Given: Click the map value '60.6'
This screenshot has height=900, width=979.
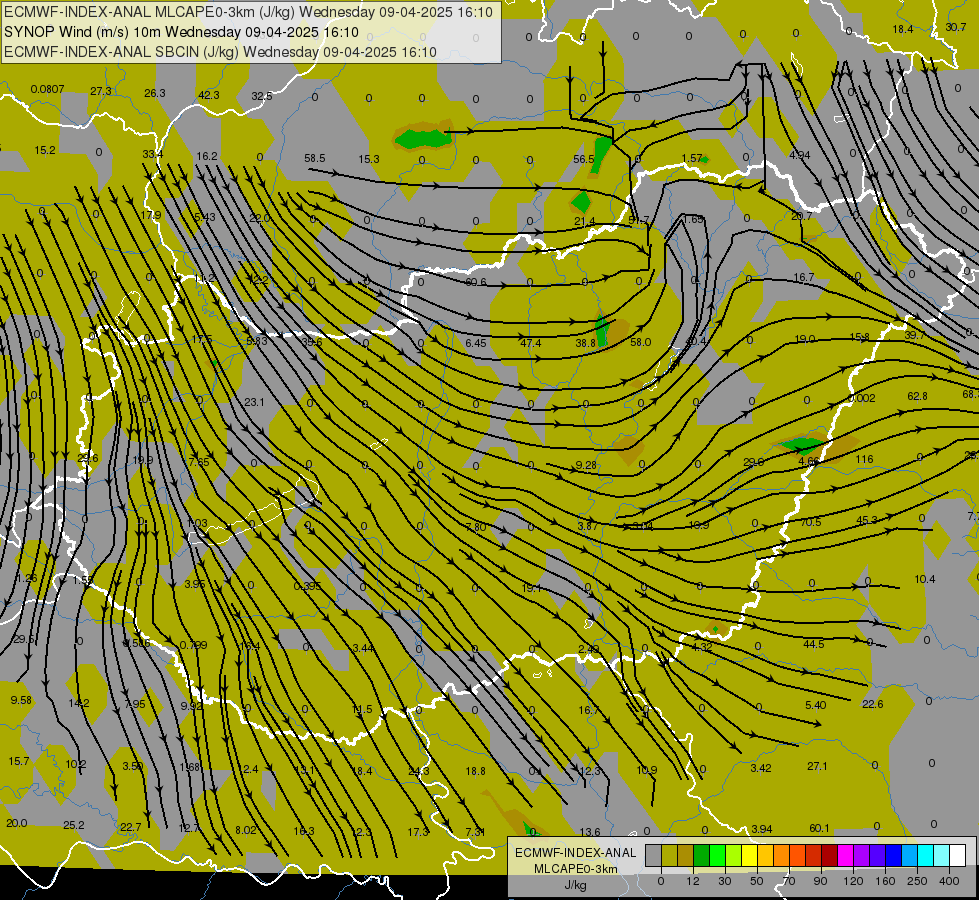Looking at the screenshot, I should coord(476,282).
